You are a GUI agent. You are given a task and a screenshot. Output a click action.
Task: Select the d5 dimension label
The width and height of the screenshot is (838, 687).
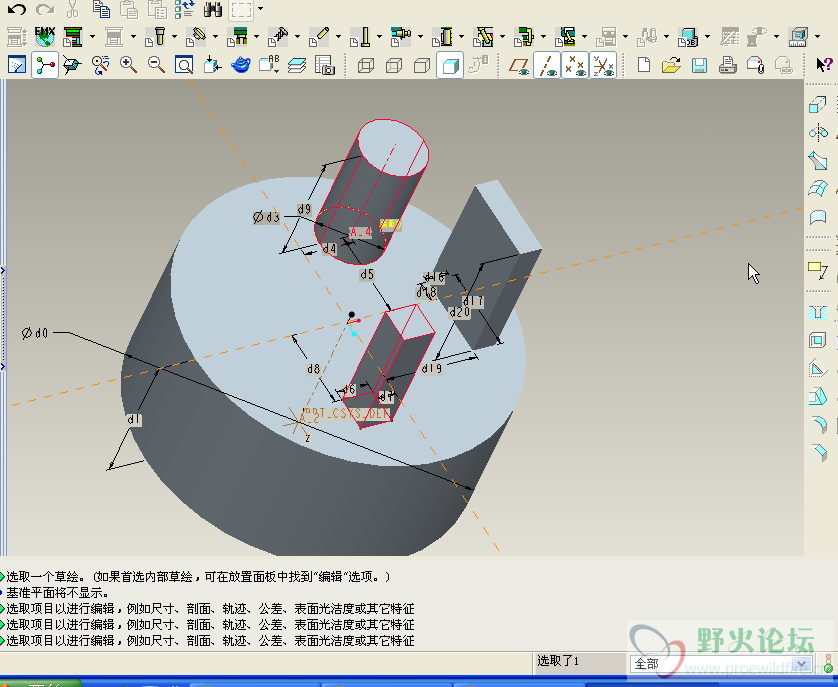pos(367,275)
